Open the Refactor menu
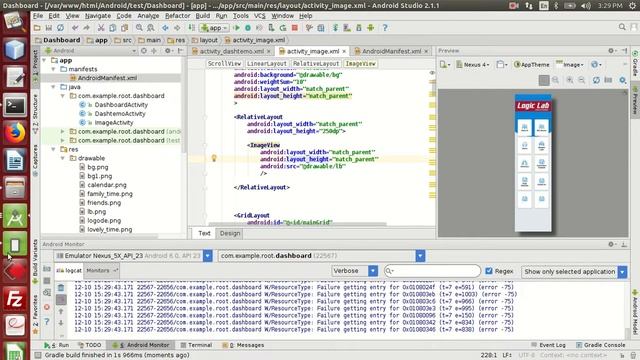 [177, 16]
